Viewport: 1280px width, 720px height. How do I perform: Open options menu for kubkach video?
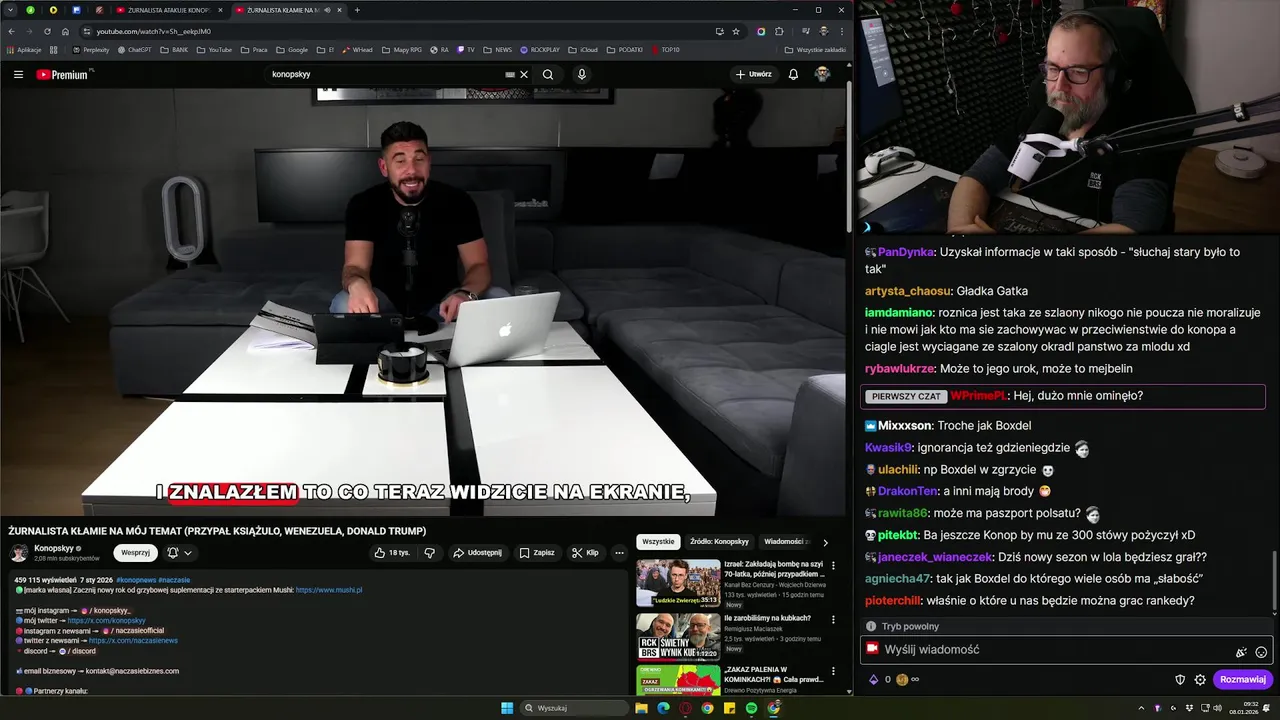833,619
